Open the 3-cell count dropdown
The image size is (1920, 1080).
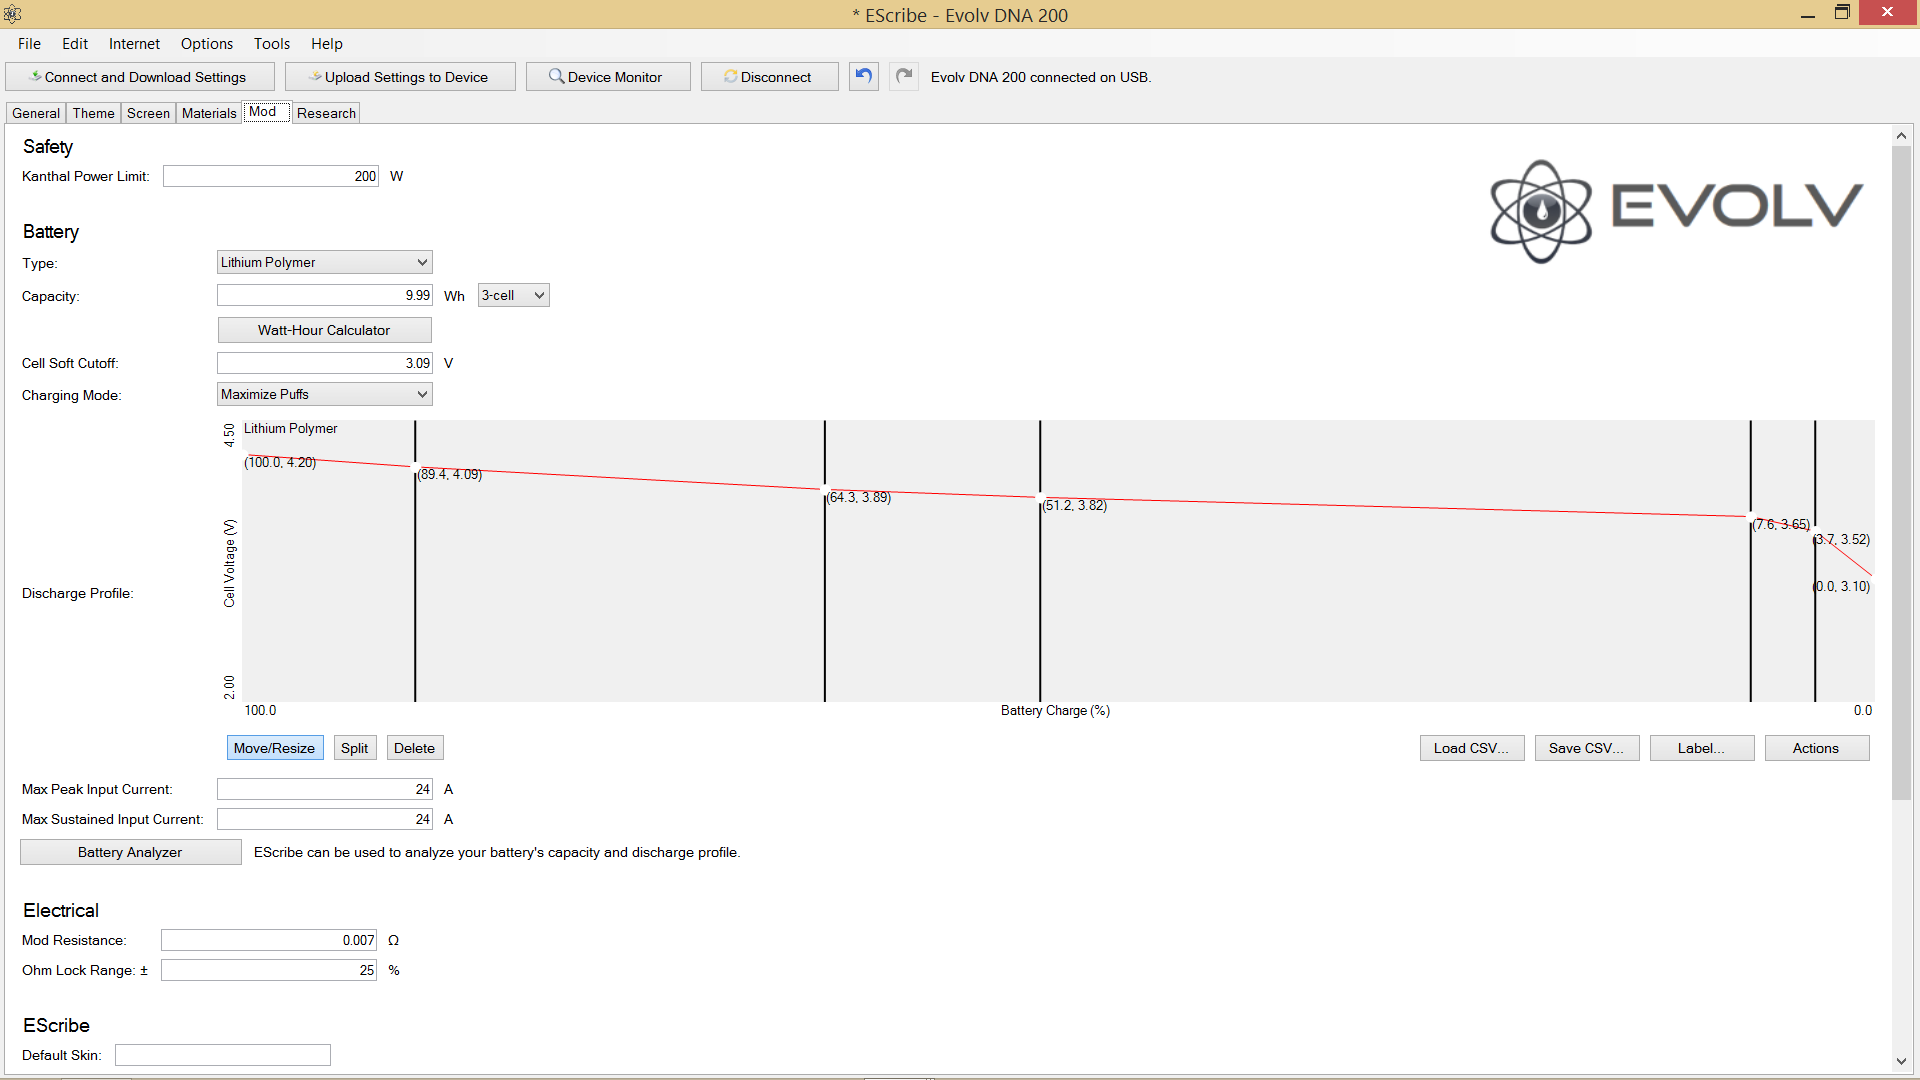(513, 295)
